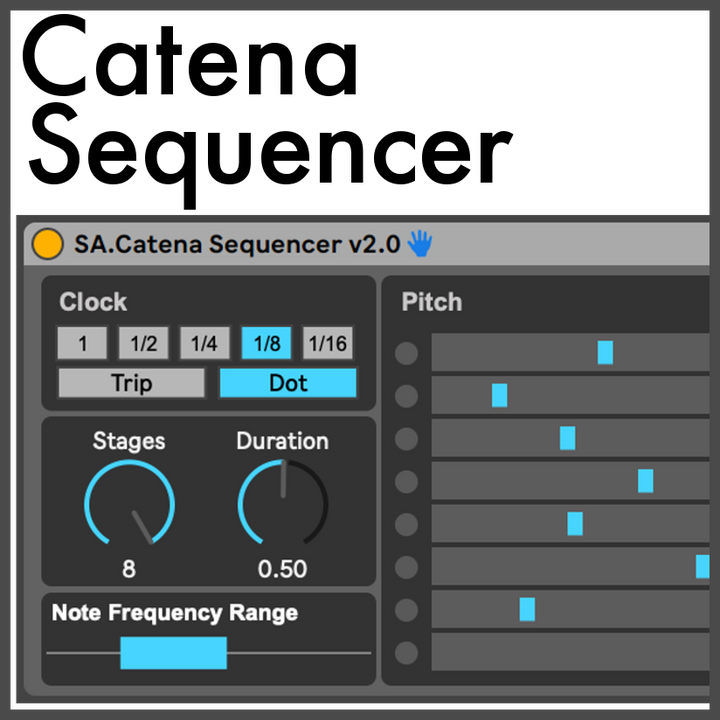Toggle the first pitch row stage circle
Image resolution: width=720 pixels, height=720 pixels.
pyautogui.click(x=406, y=353)
